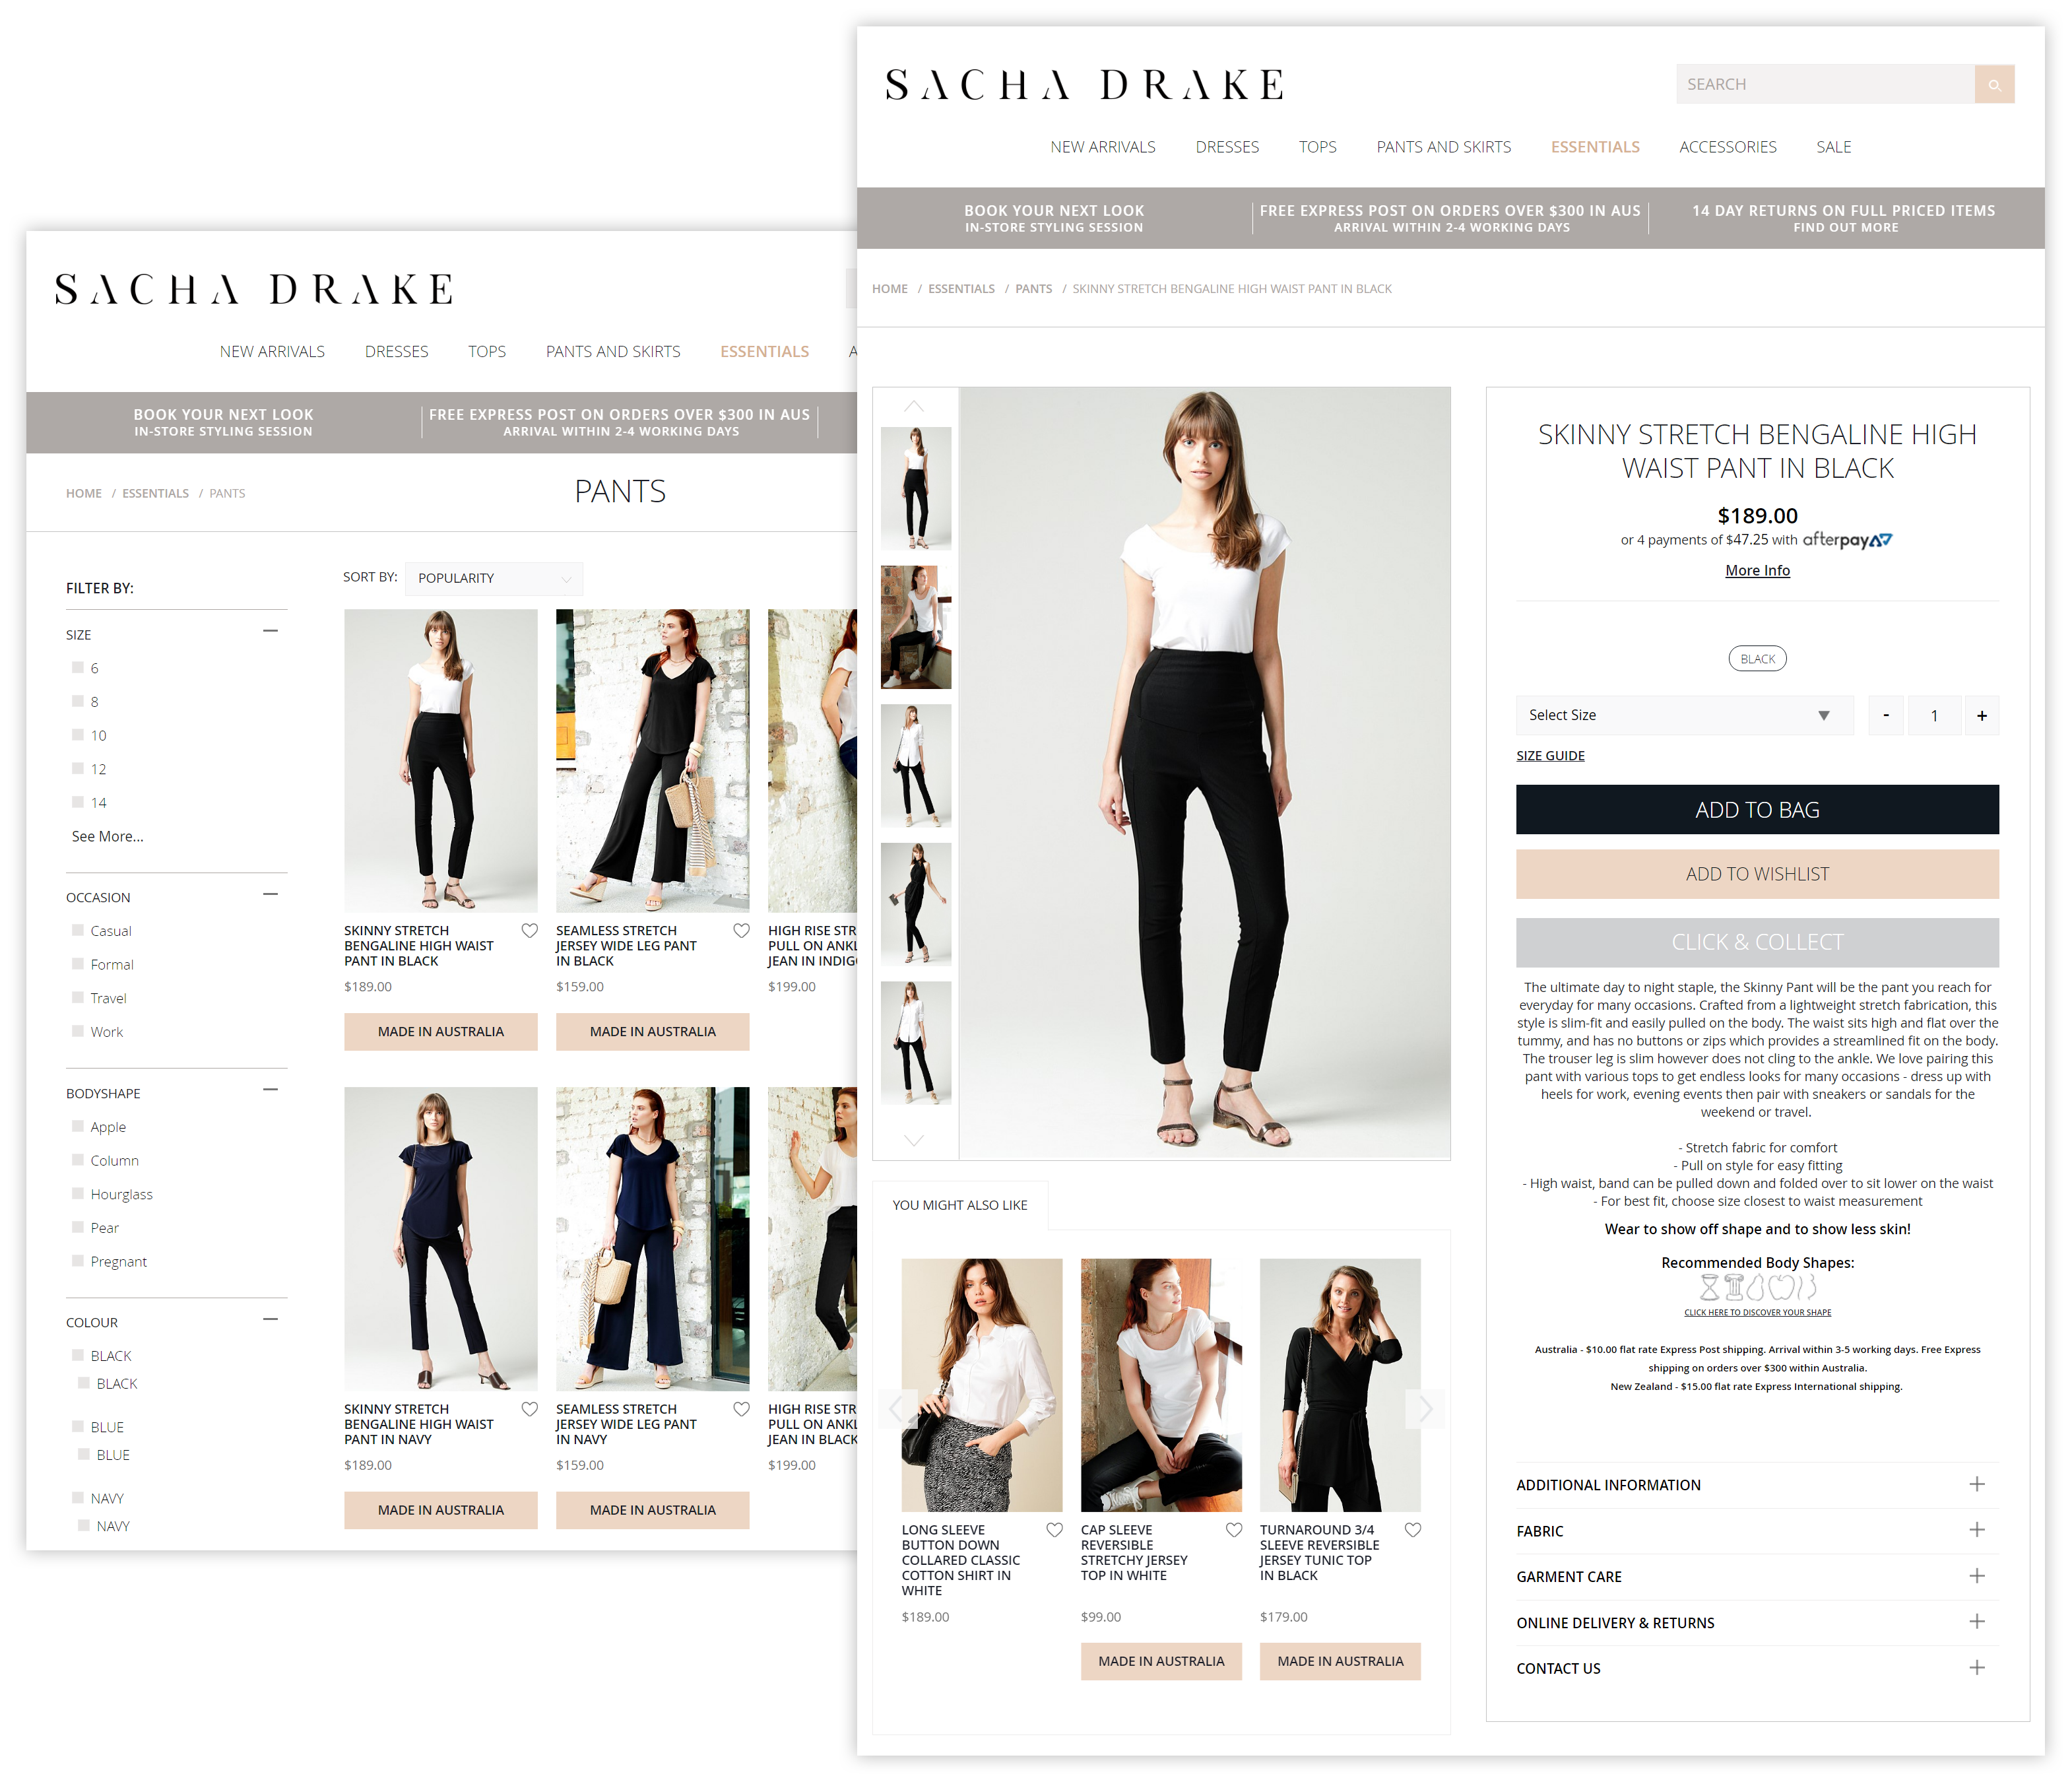This screenshot has height=1782, width=2072.
Task: Check the Pear bodyshape filter
Action: 78,1227
